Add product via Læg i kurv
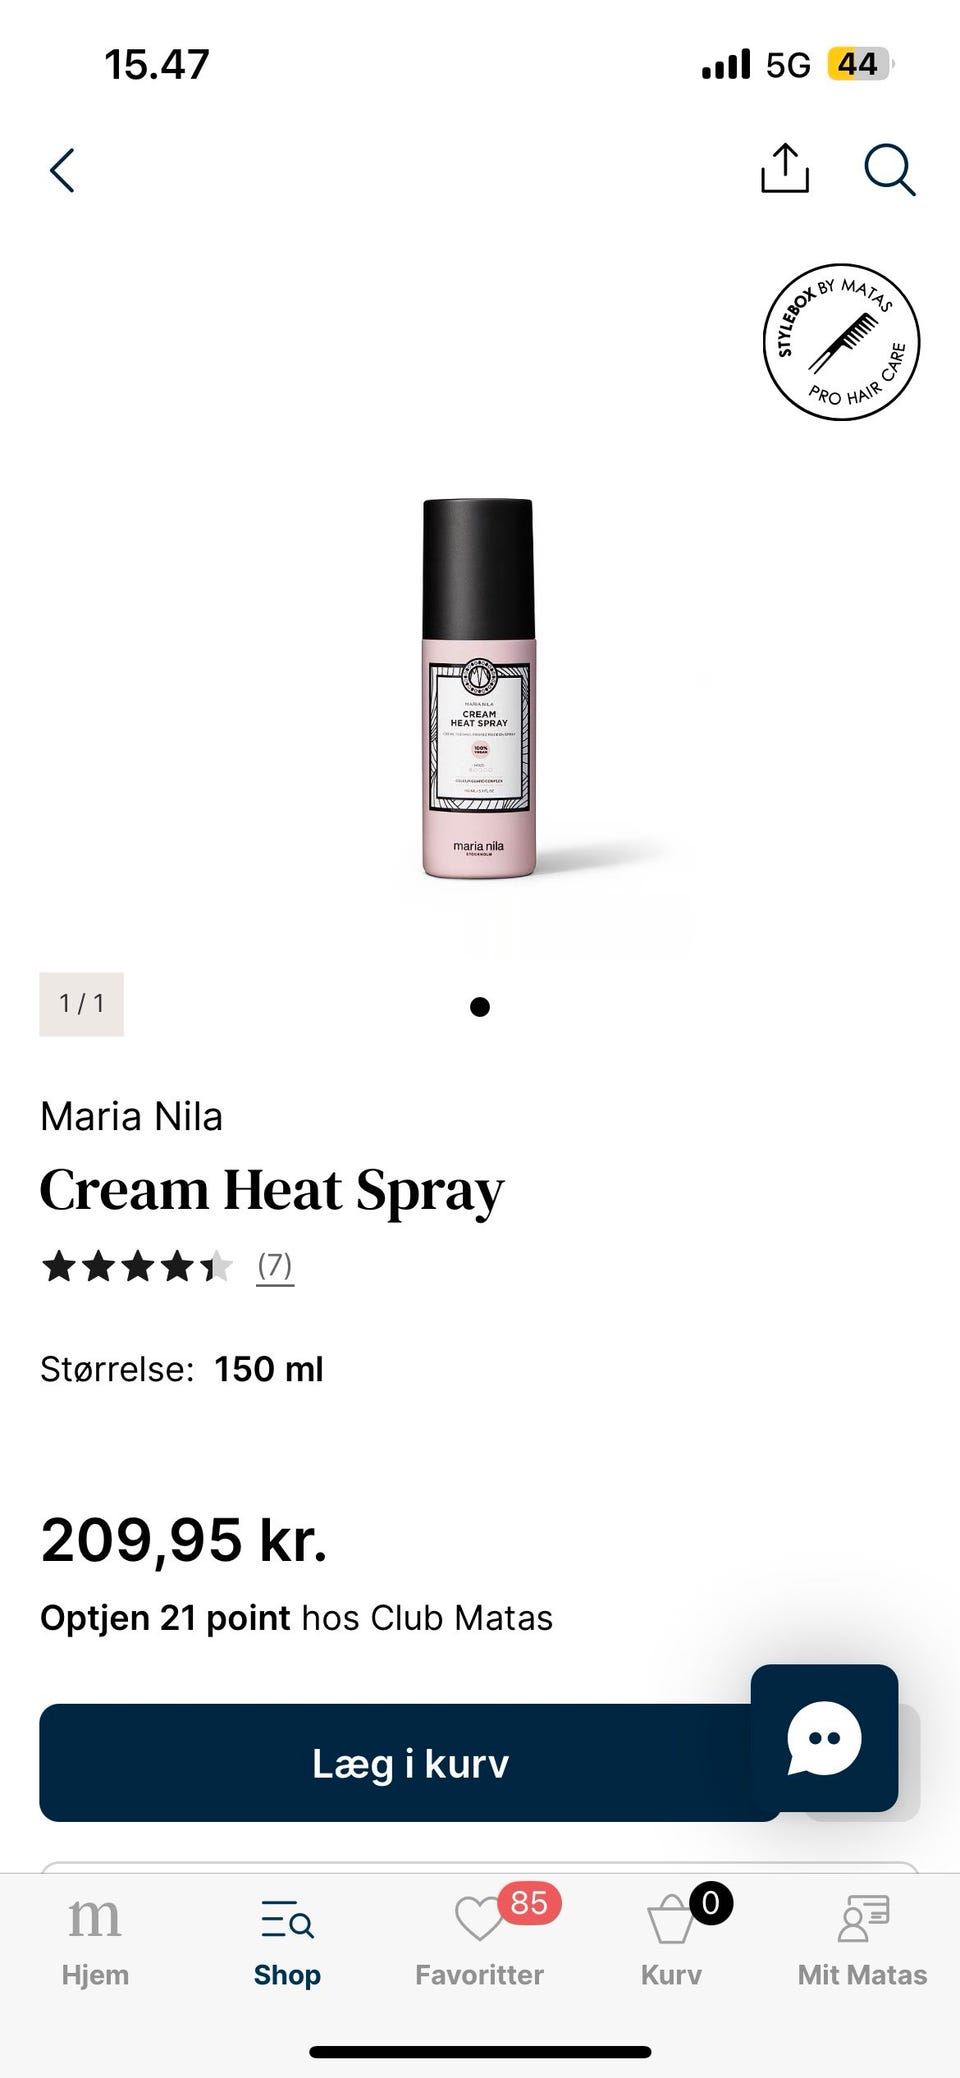 click(x=410, y=1763)
